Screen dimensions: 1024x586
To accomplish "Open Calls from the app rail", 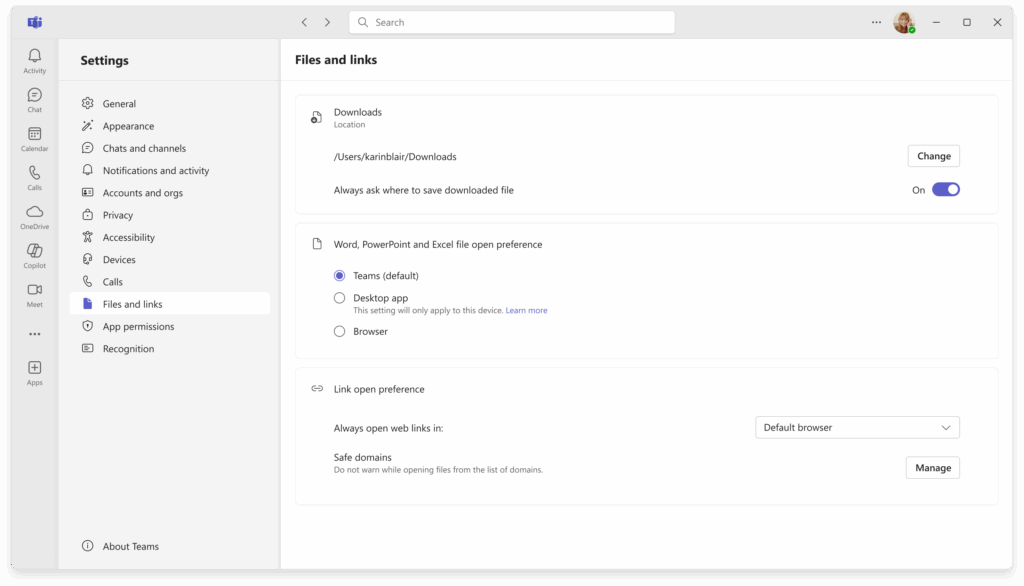I will 35,178.
